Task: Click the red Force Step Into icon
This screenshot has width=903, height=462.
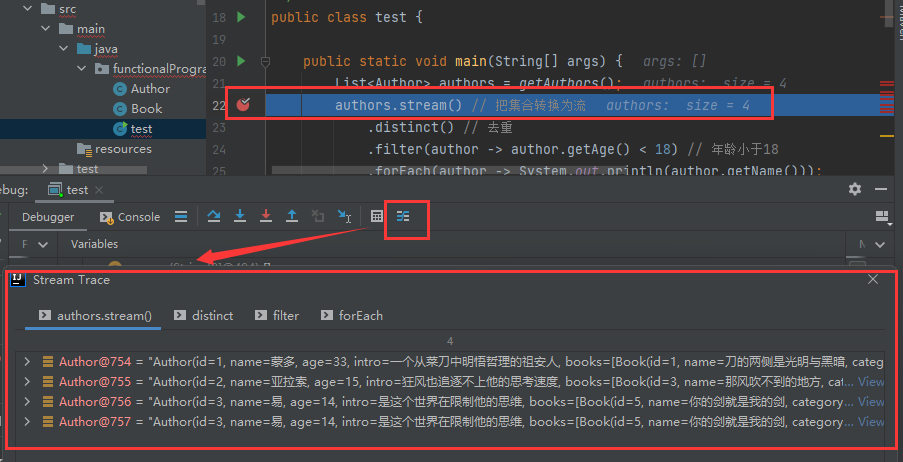Action: [265, 217]
